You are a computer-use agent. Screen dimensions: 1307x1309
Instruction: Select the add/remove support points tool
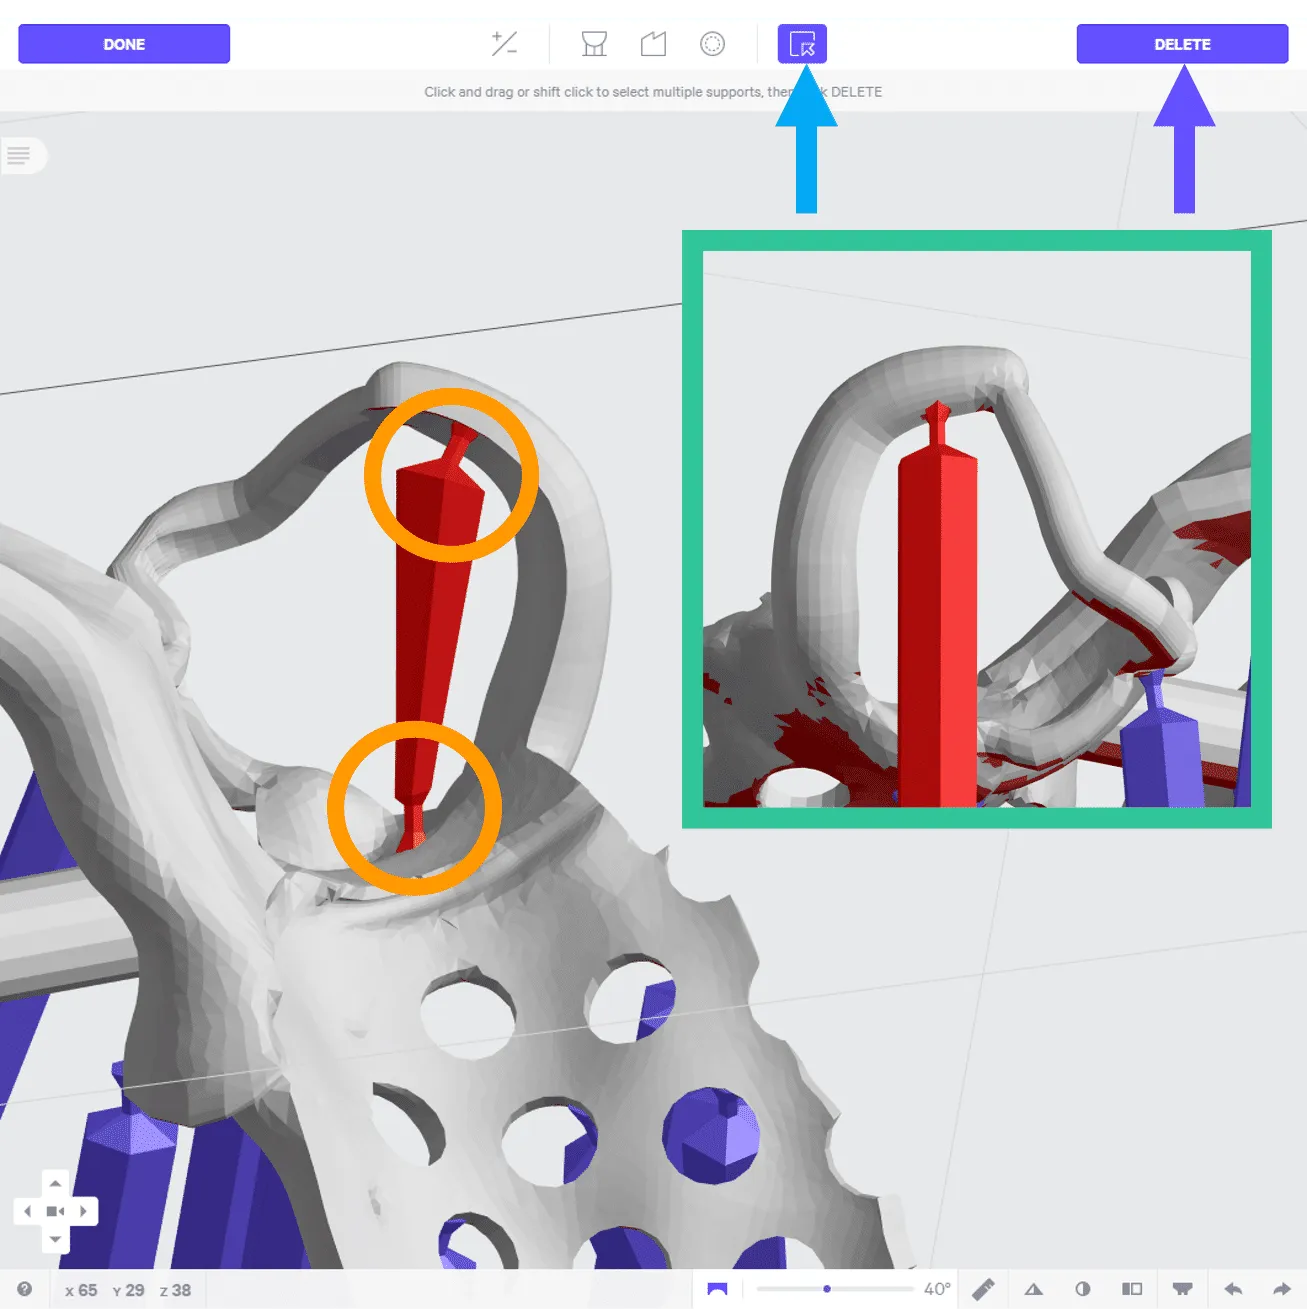tap(504, 43)
